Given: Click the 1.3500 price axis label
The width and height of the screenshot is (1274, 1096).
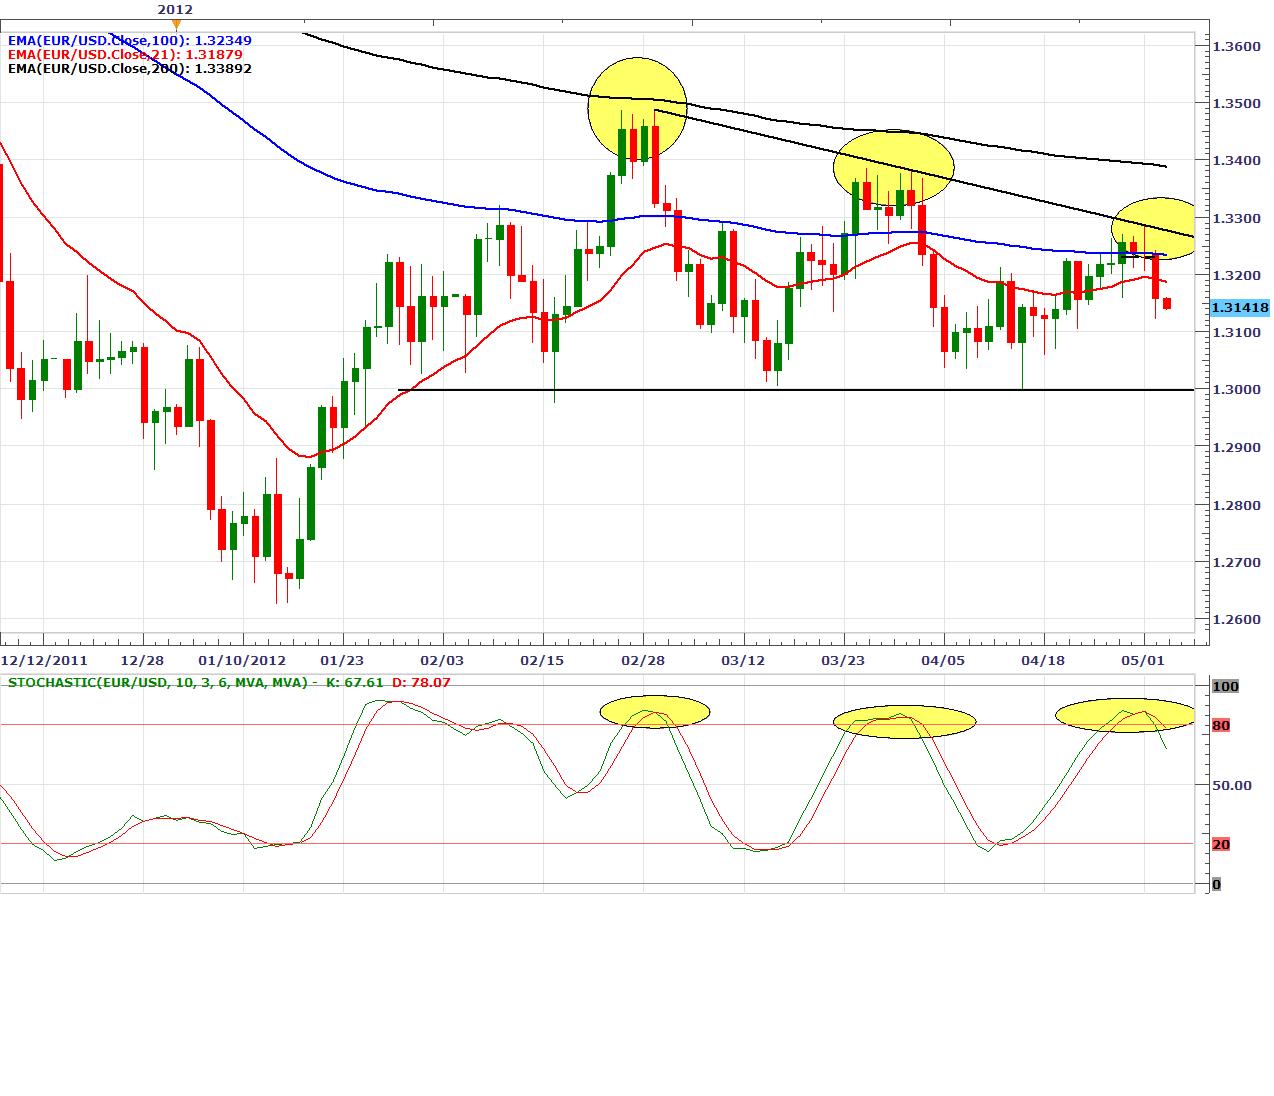Looking at the screenshot, I should point(1235,103).
